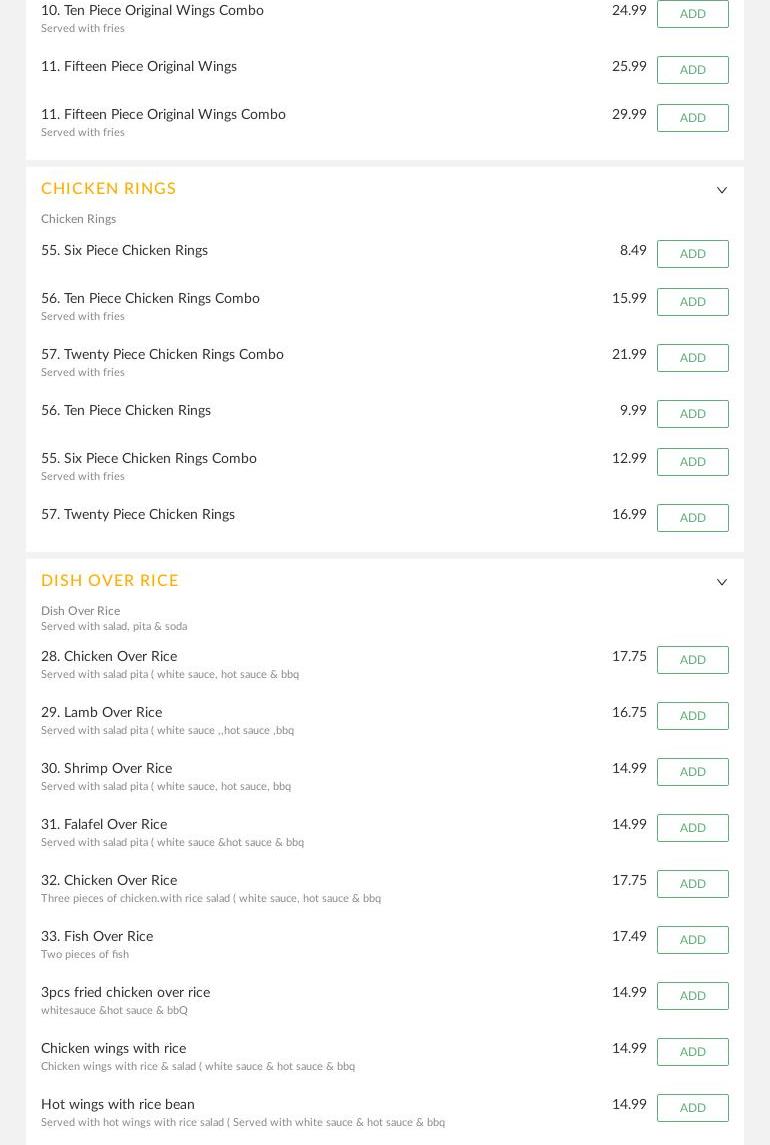
Task: Add item 28 Chicken Over Rice
Action: pos(692,660)
